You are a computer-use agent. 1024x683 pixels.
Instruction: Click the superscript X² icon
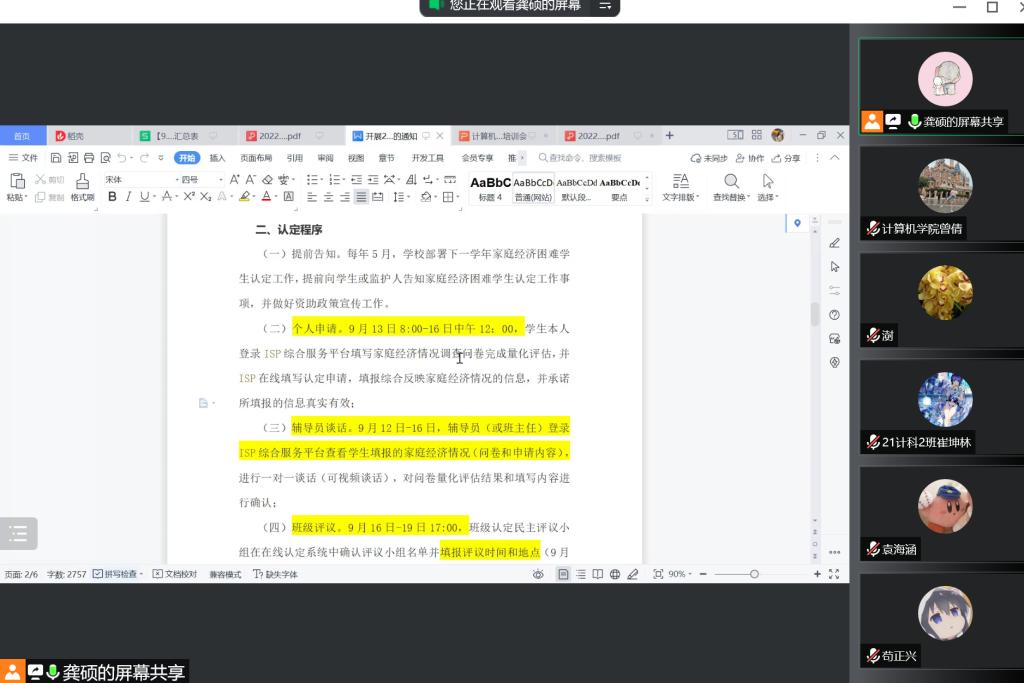pos(189,197)
